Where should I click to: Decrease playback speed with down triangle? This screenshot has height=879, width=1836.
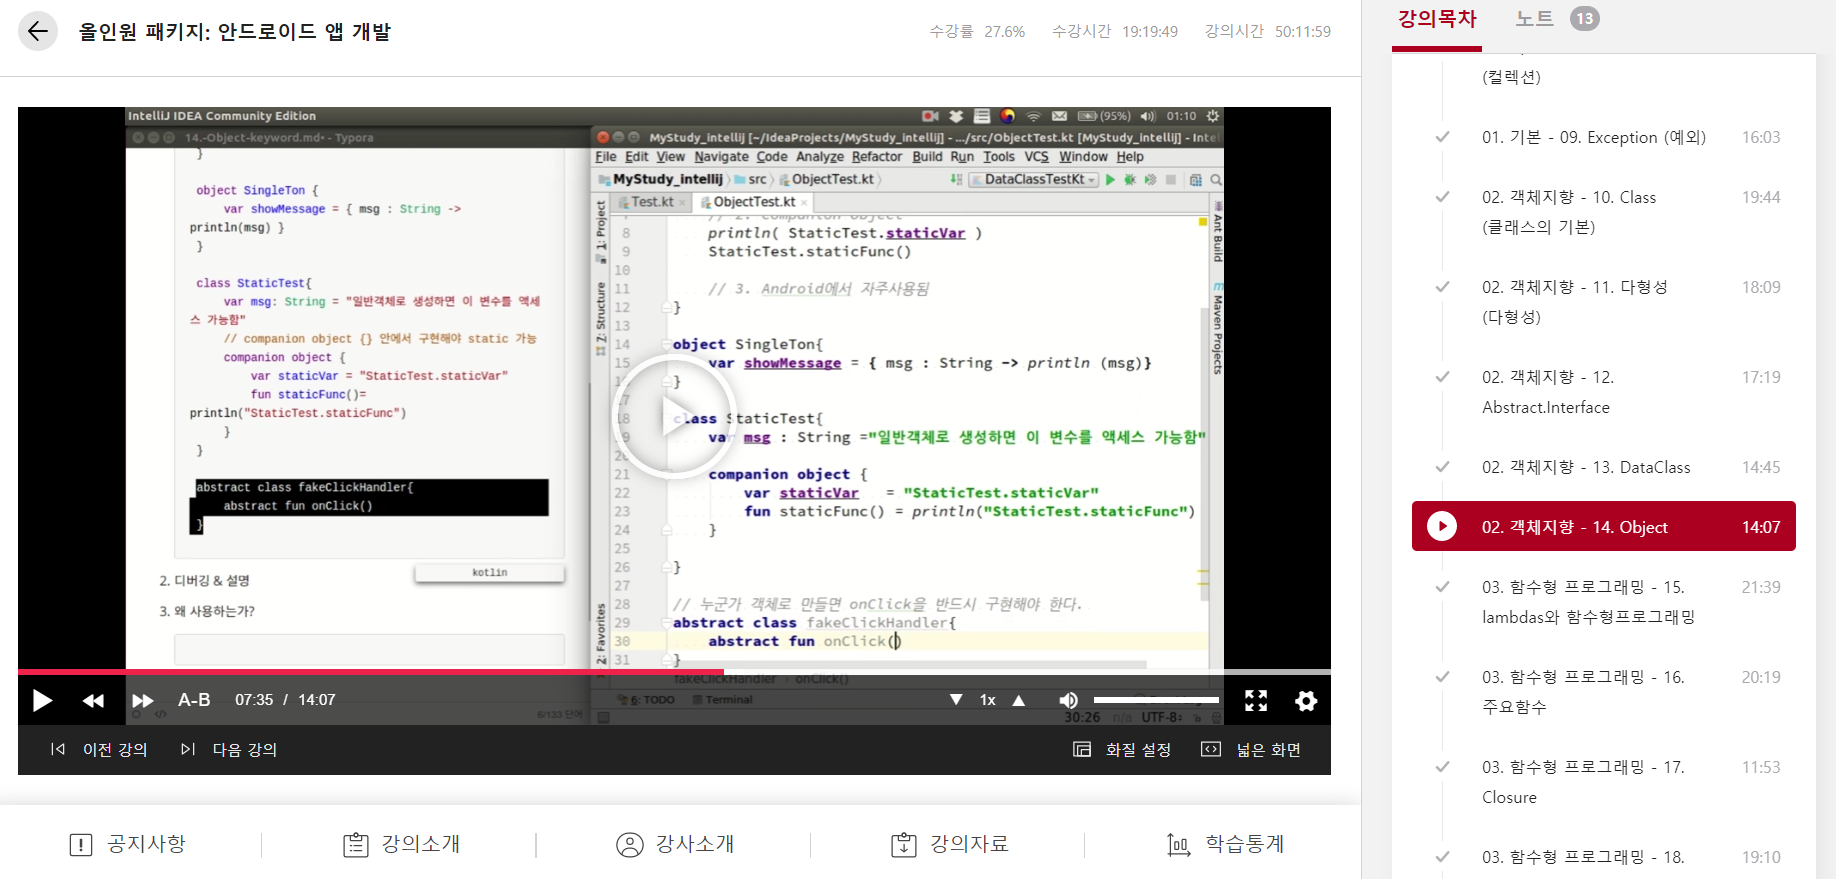956,700
